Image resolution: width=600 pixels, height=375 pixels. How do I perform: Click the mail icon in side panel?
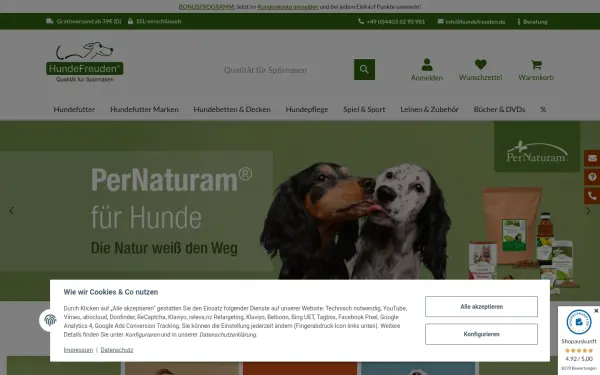point(592,158)
